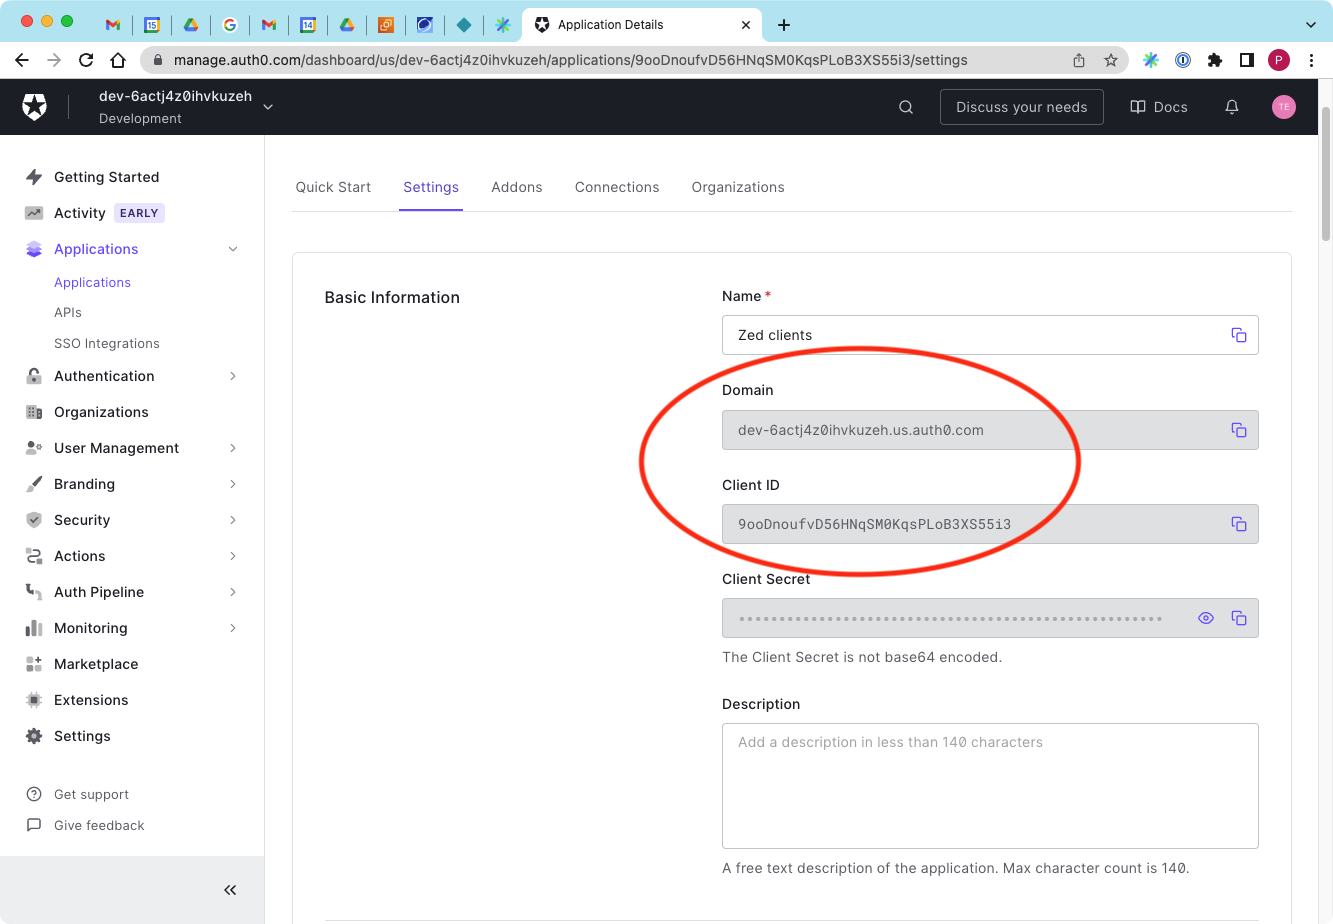Expand the Actions section
The width and height of the screenshot is (1333, 924).
233,556
